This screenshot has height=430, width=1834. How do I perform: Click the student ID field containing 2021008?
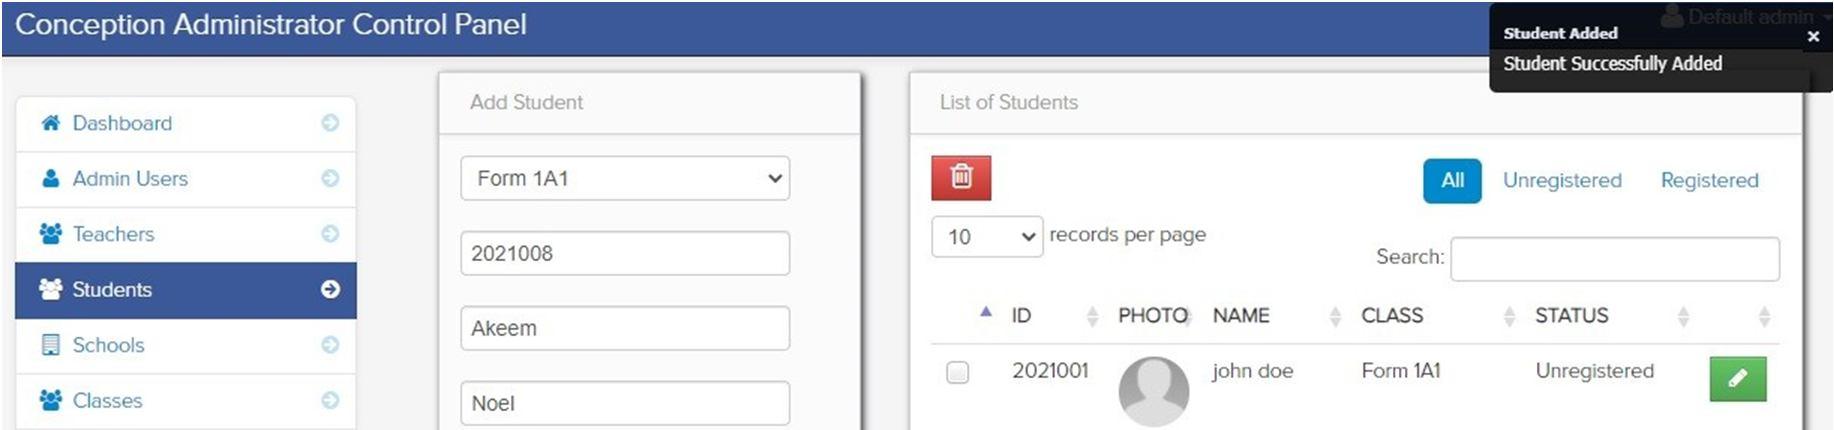(x=625, y=254)
